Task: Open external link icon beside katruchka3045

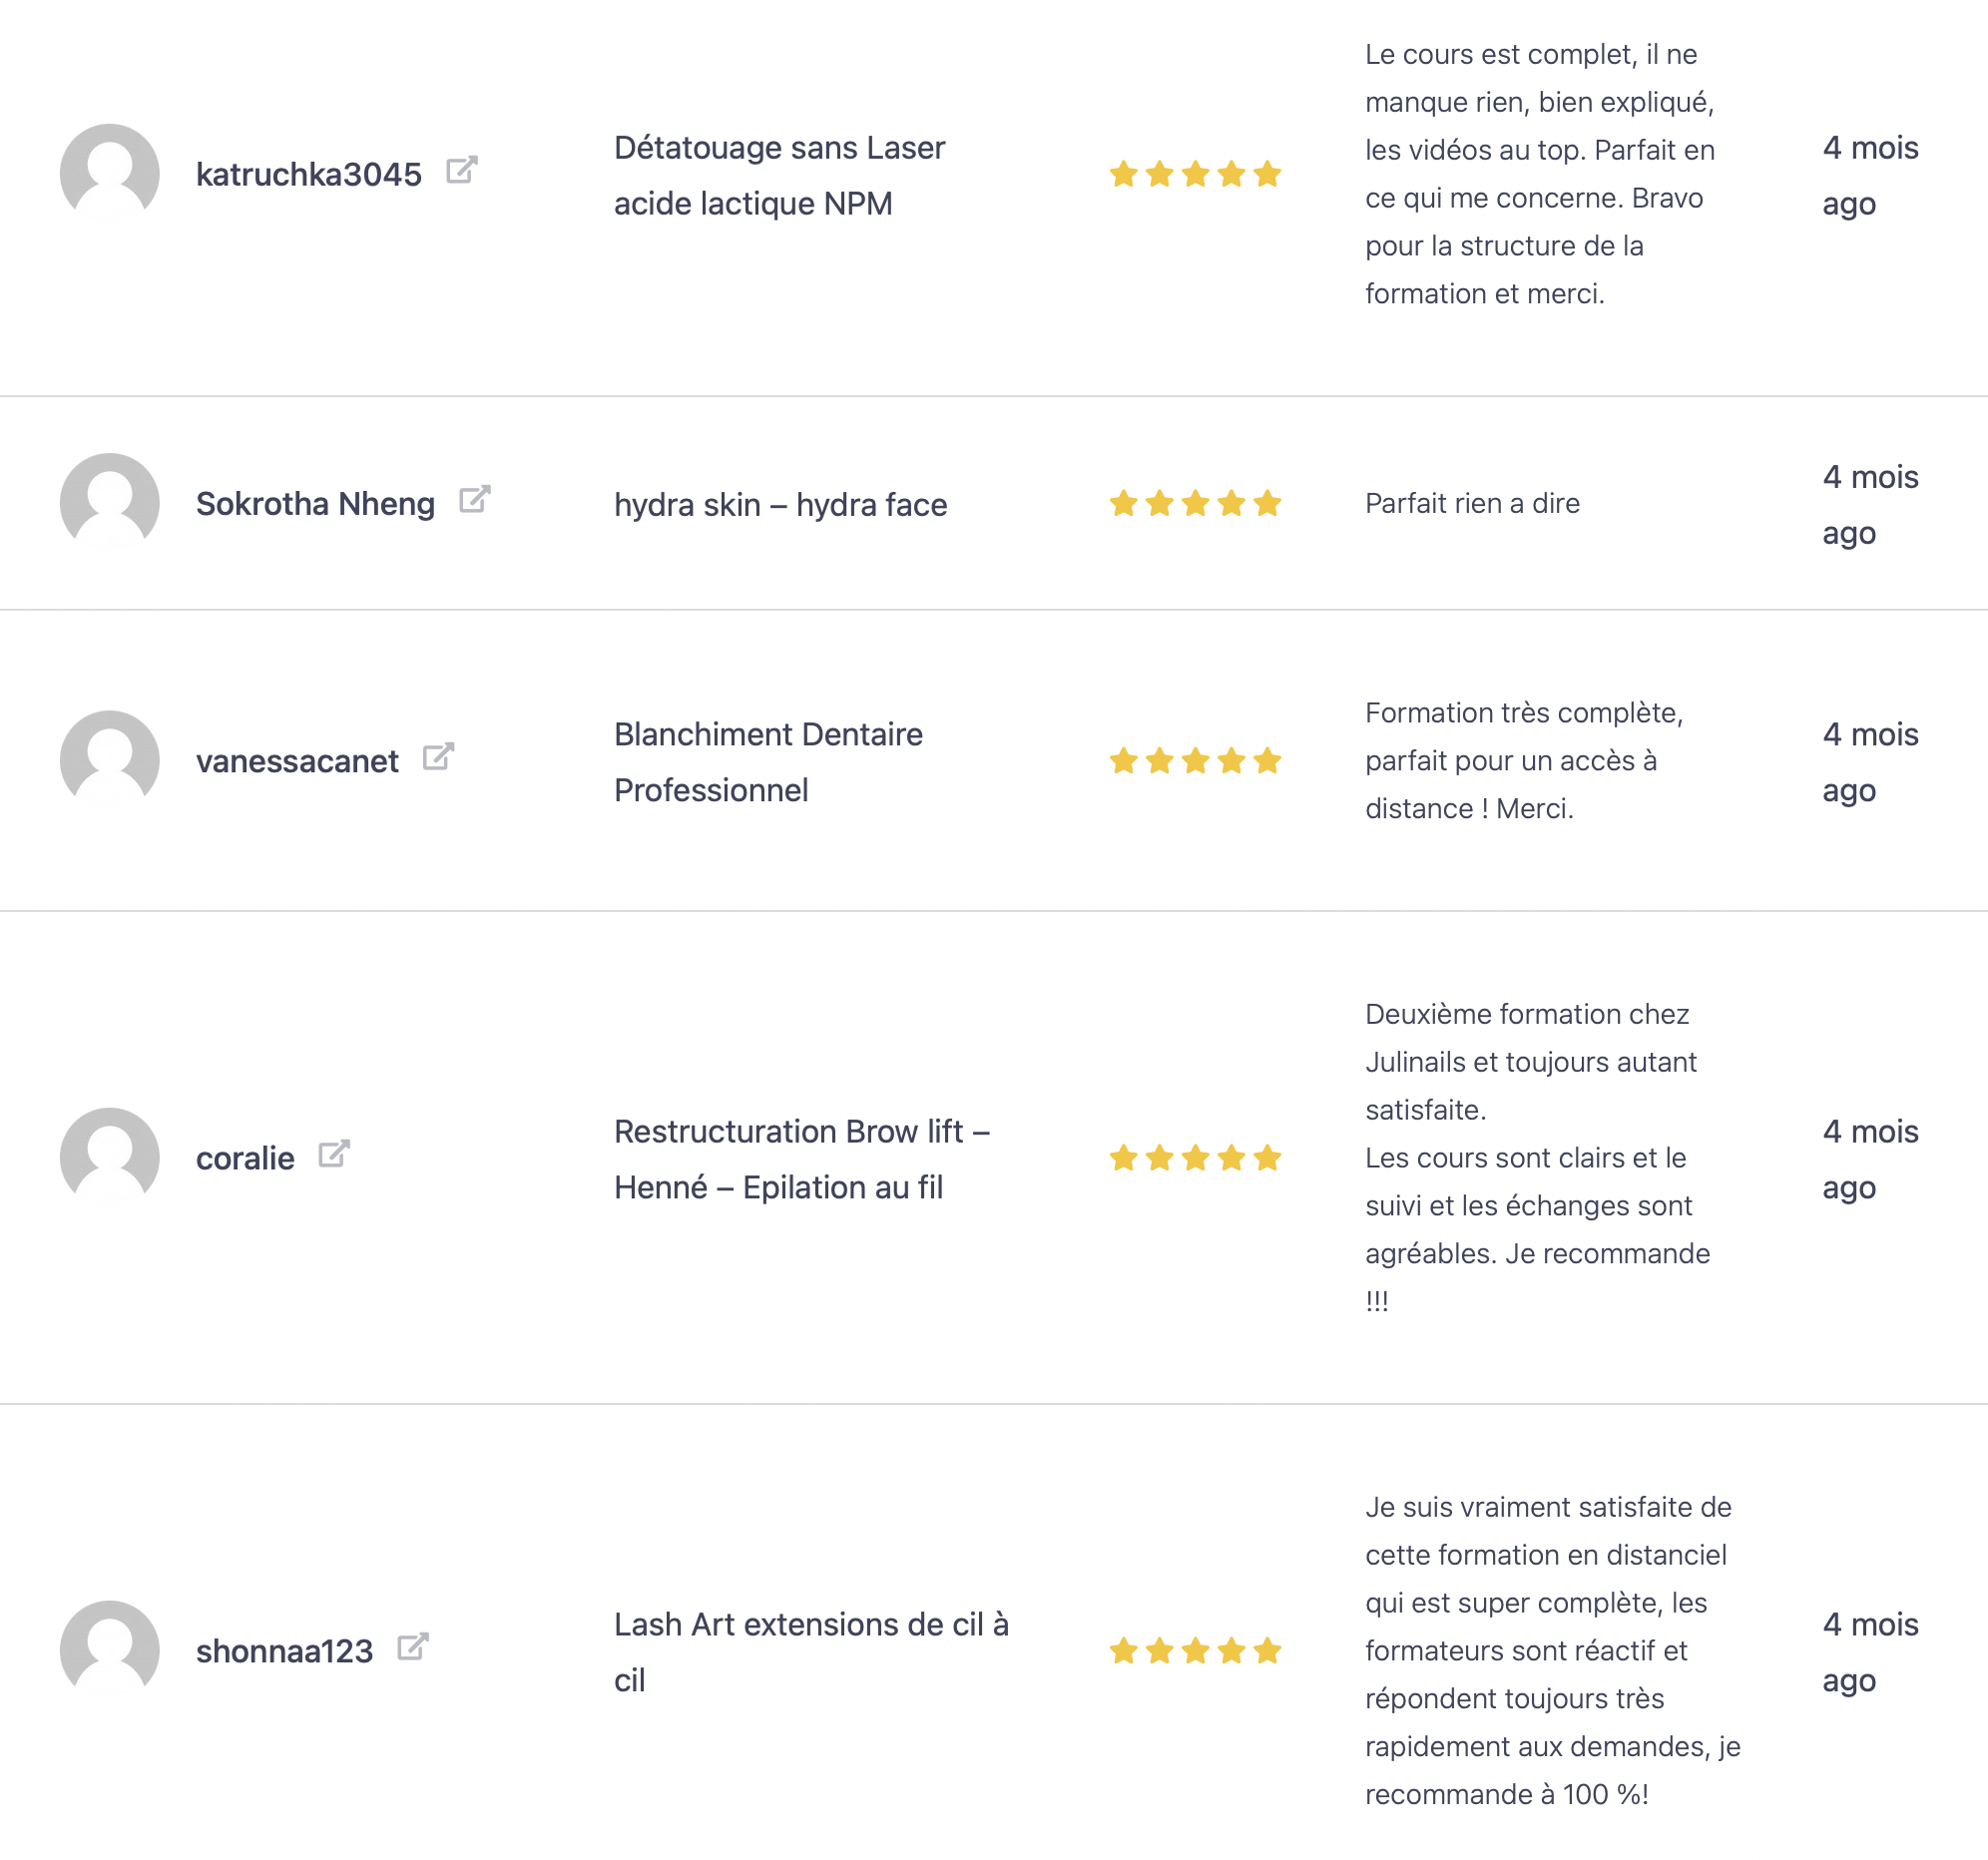Action: pyautogui.click(x=461, y=170)
